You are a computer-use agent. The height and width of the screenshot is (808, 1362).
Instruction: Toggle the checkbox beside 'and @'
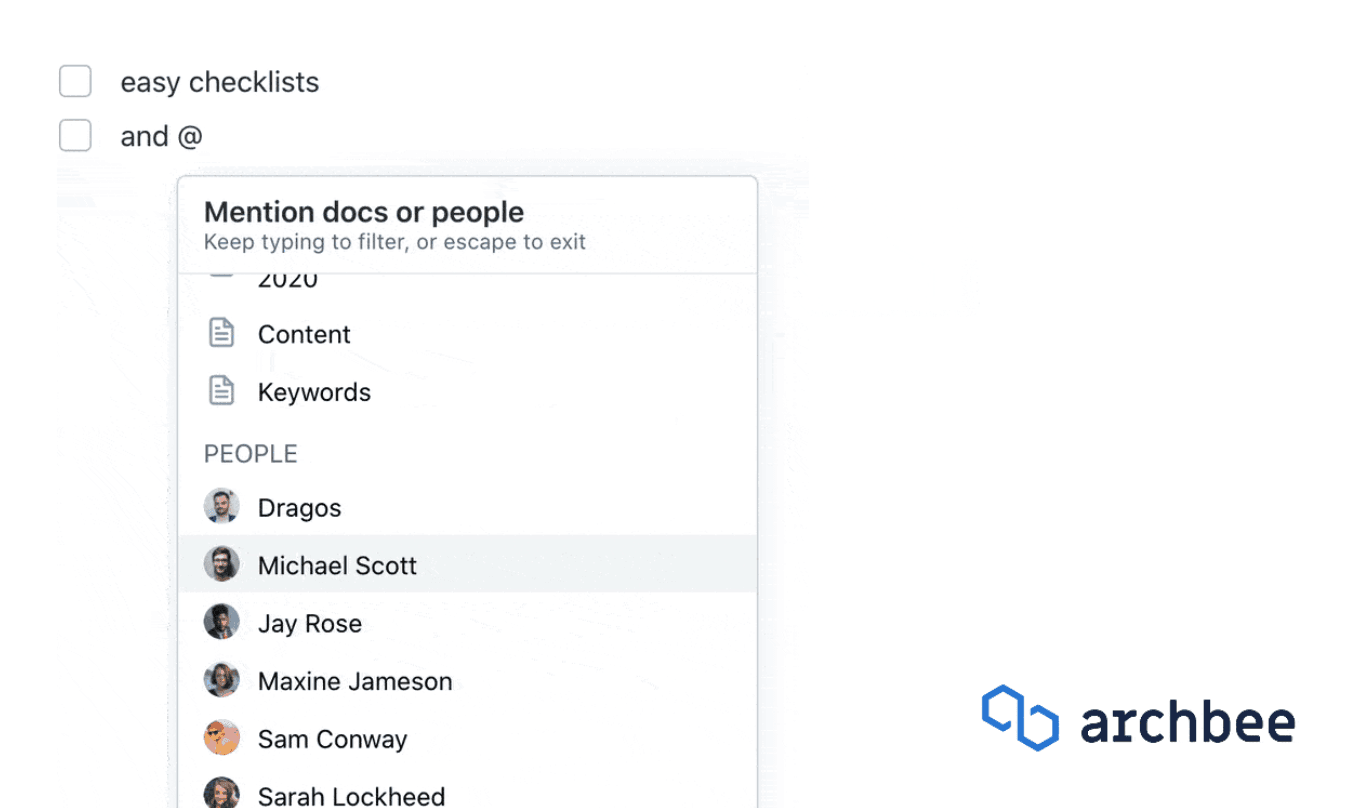point(75,136)
